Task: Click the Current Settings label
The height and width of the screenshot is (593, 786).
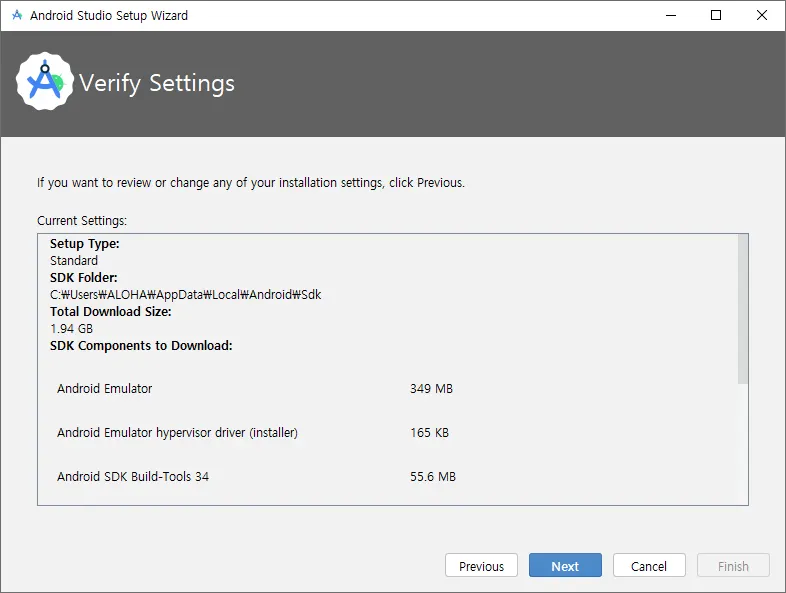Action: pos(82,220)
